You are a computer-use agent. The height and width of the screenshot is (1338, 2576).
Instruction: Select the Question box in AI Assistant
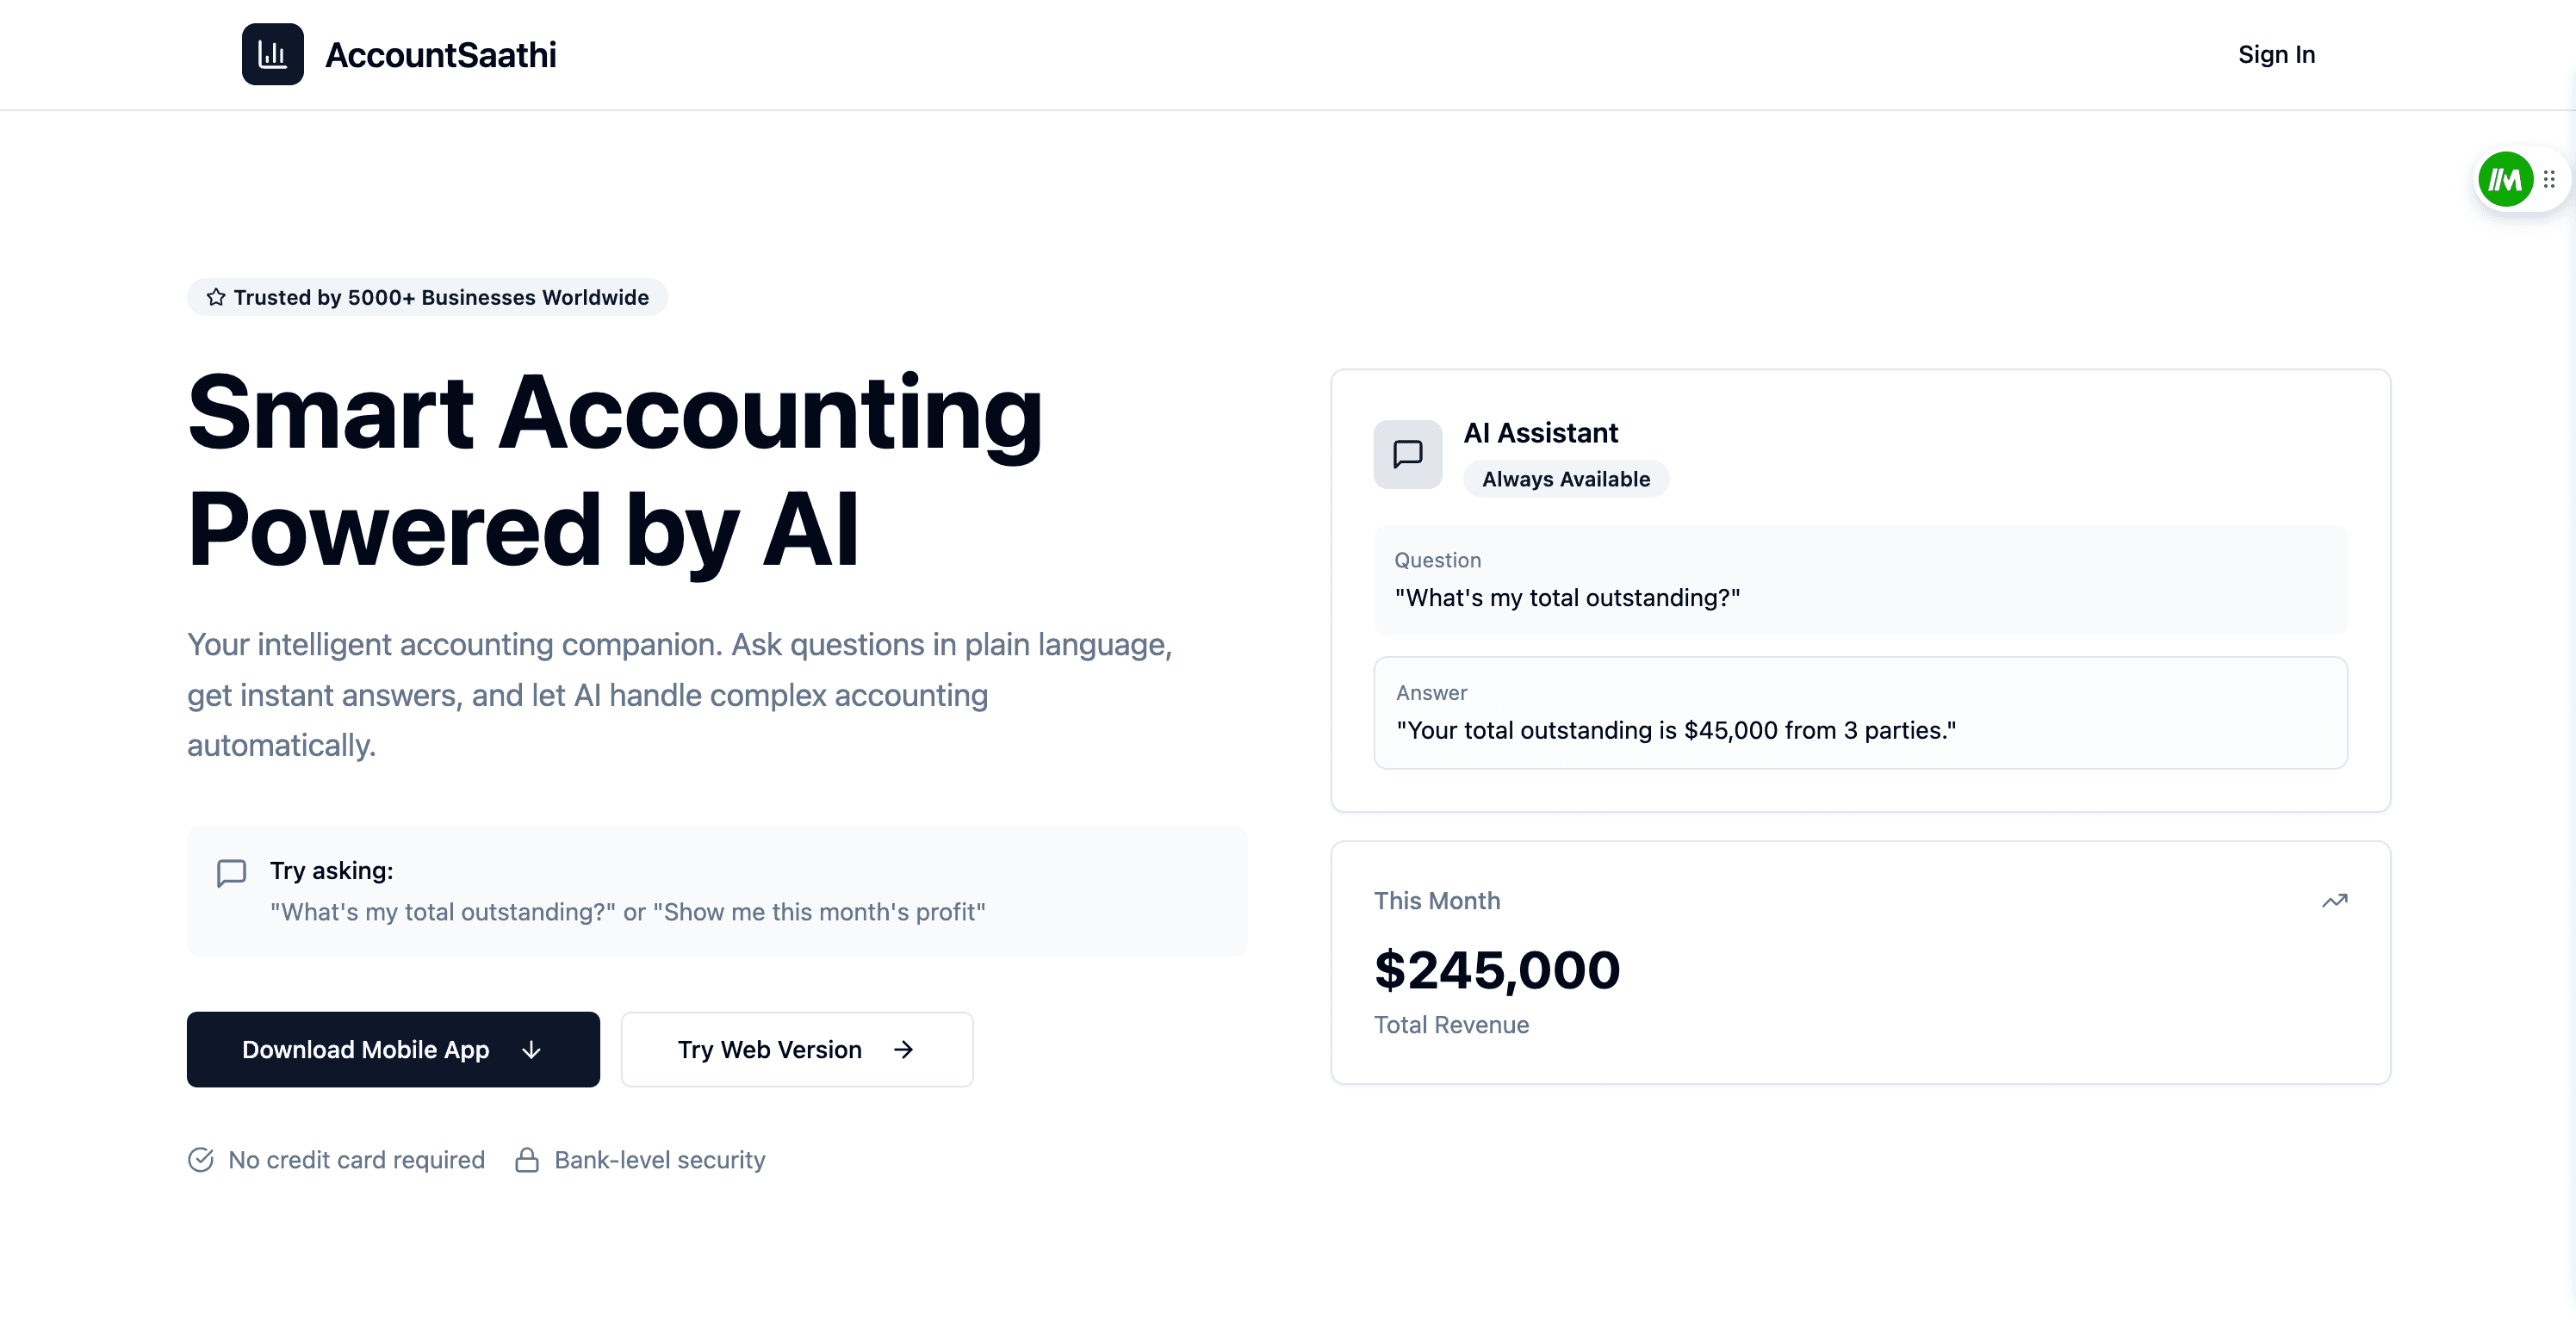[1859, 580]
